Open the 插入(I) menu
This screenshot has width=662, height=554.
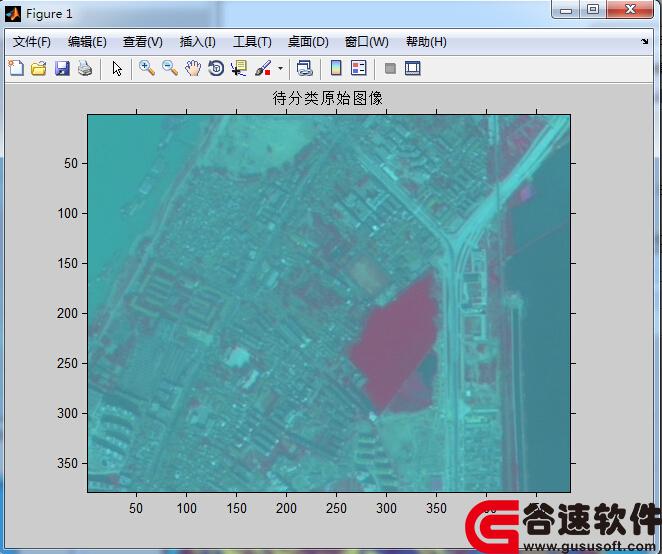pos(198,42)
